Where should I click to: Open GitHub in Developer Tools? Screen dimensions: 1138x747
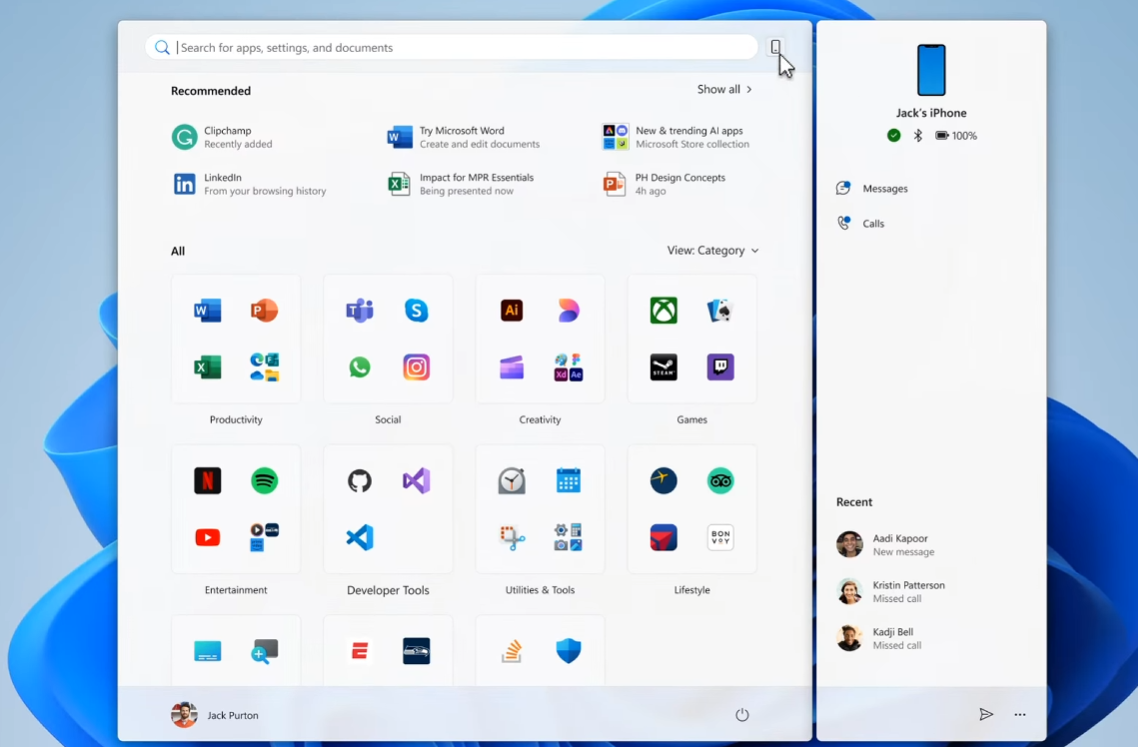(x=359, y=481)
